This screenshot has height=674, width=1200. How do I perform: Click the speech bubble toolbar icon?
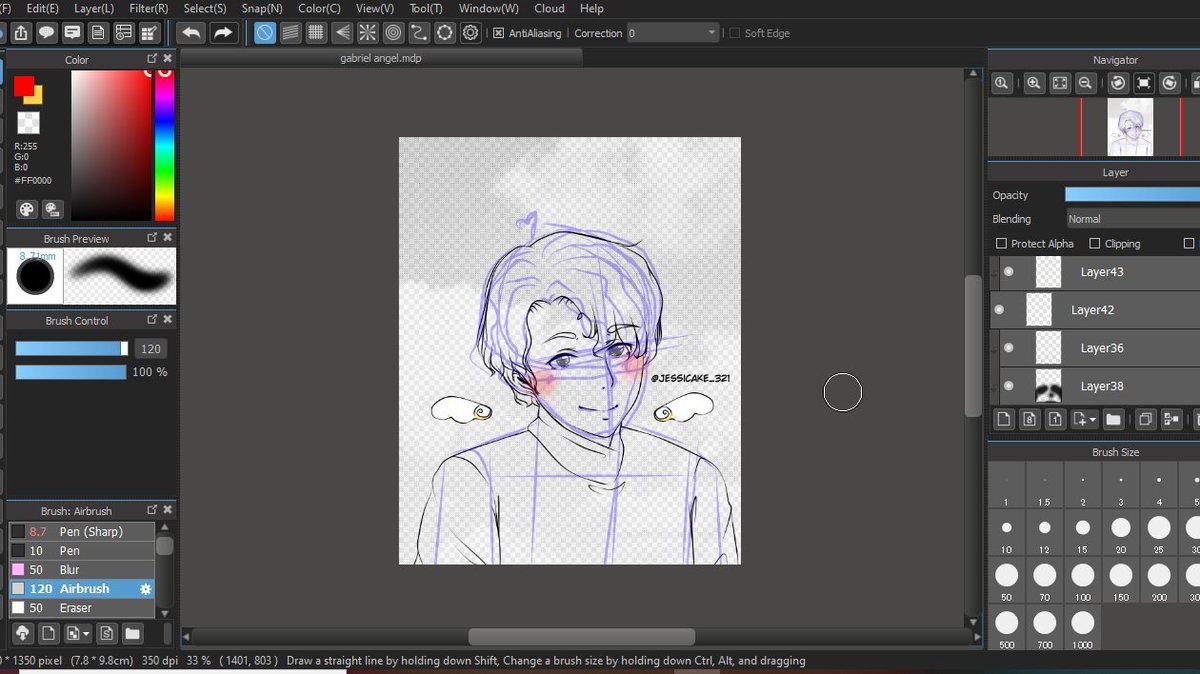tap(46, 33)
